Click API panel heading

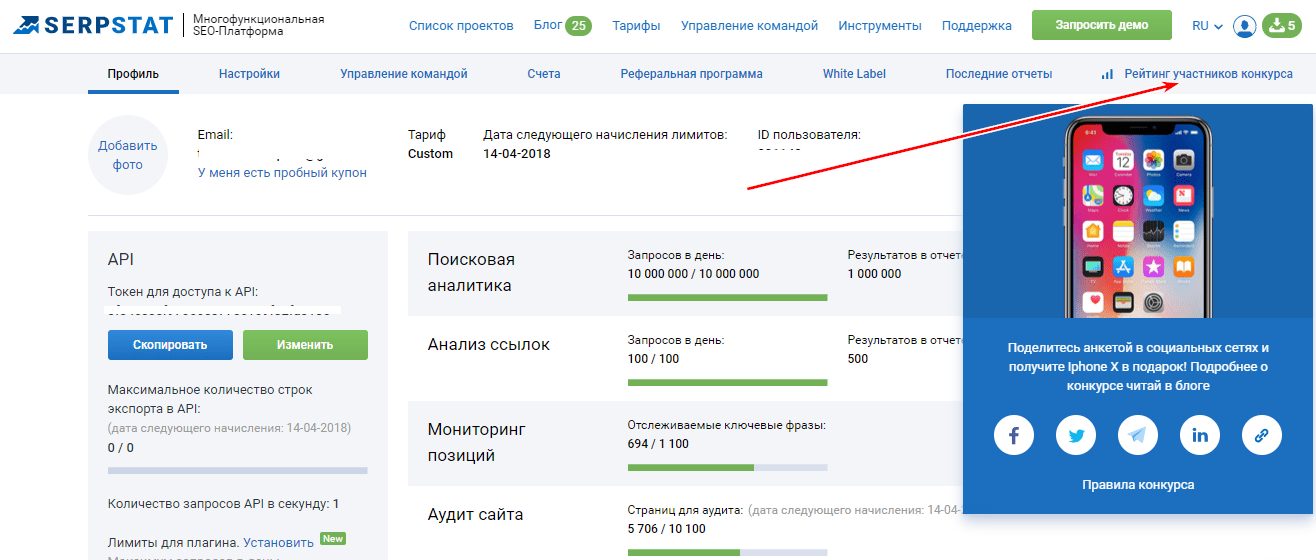pyautogui.click(x=121, y=259)
